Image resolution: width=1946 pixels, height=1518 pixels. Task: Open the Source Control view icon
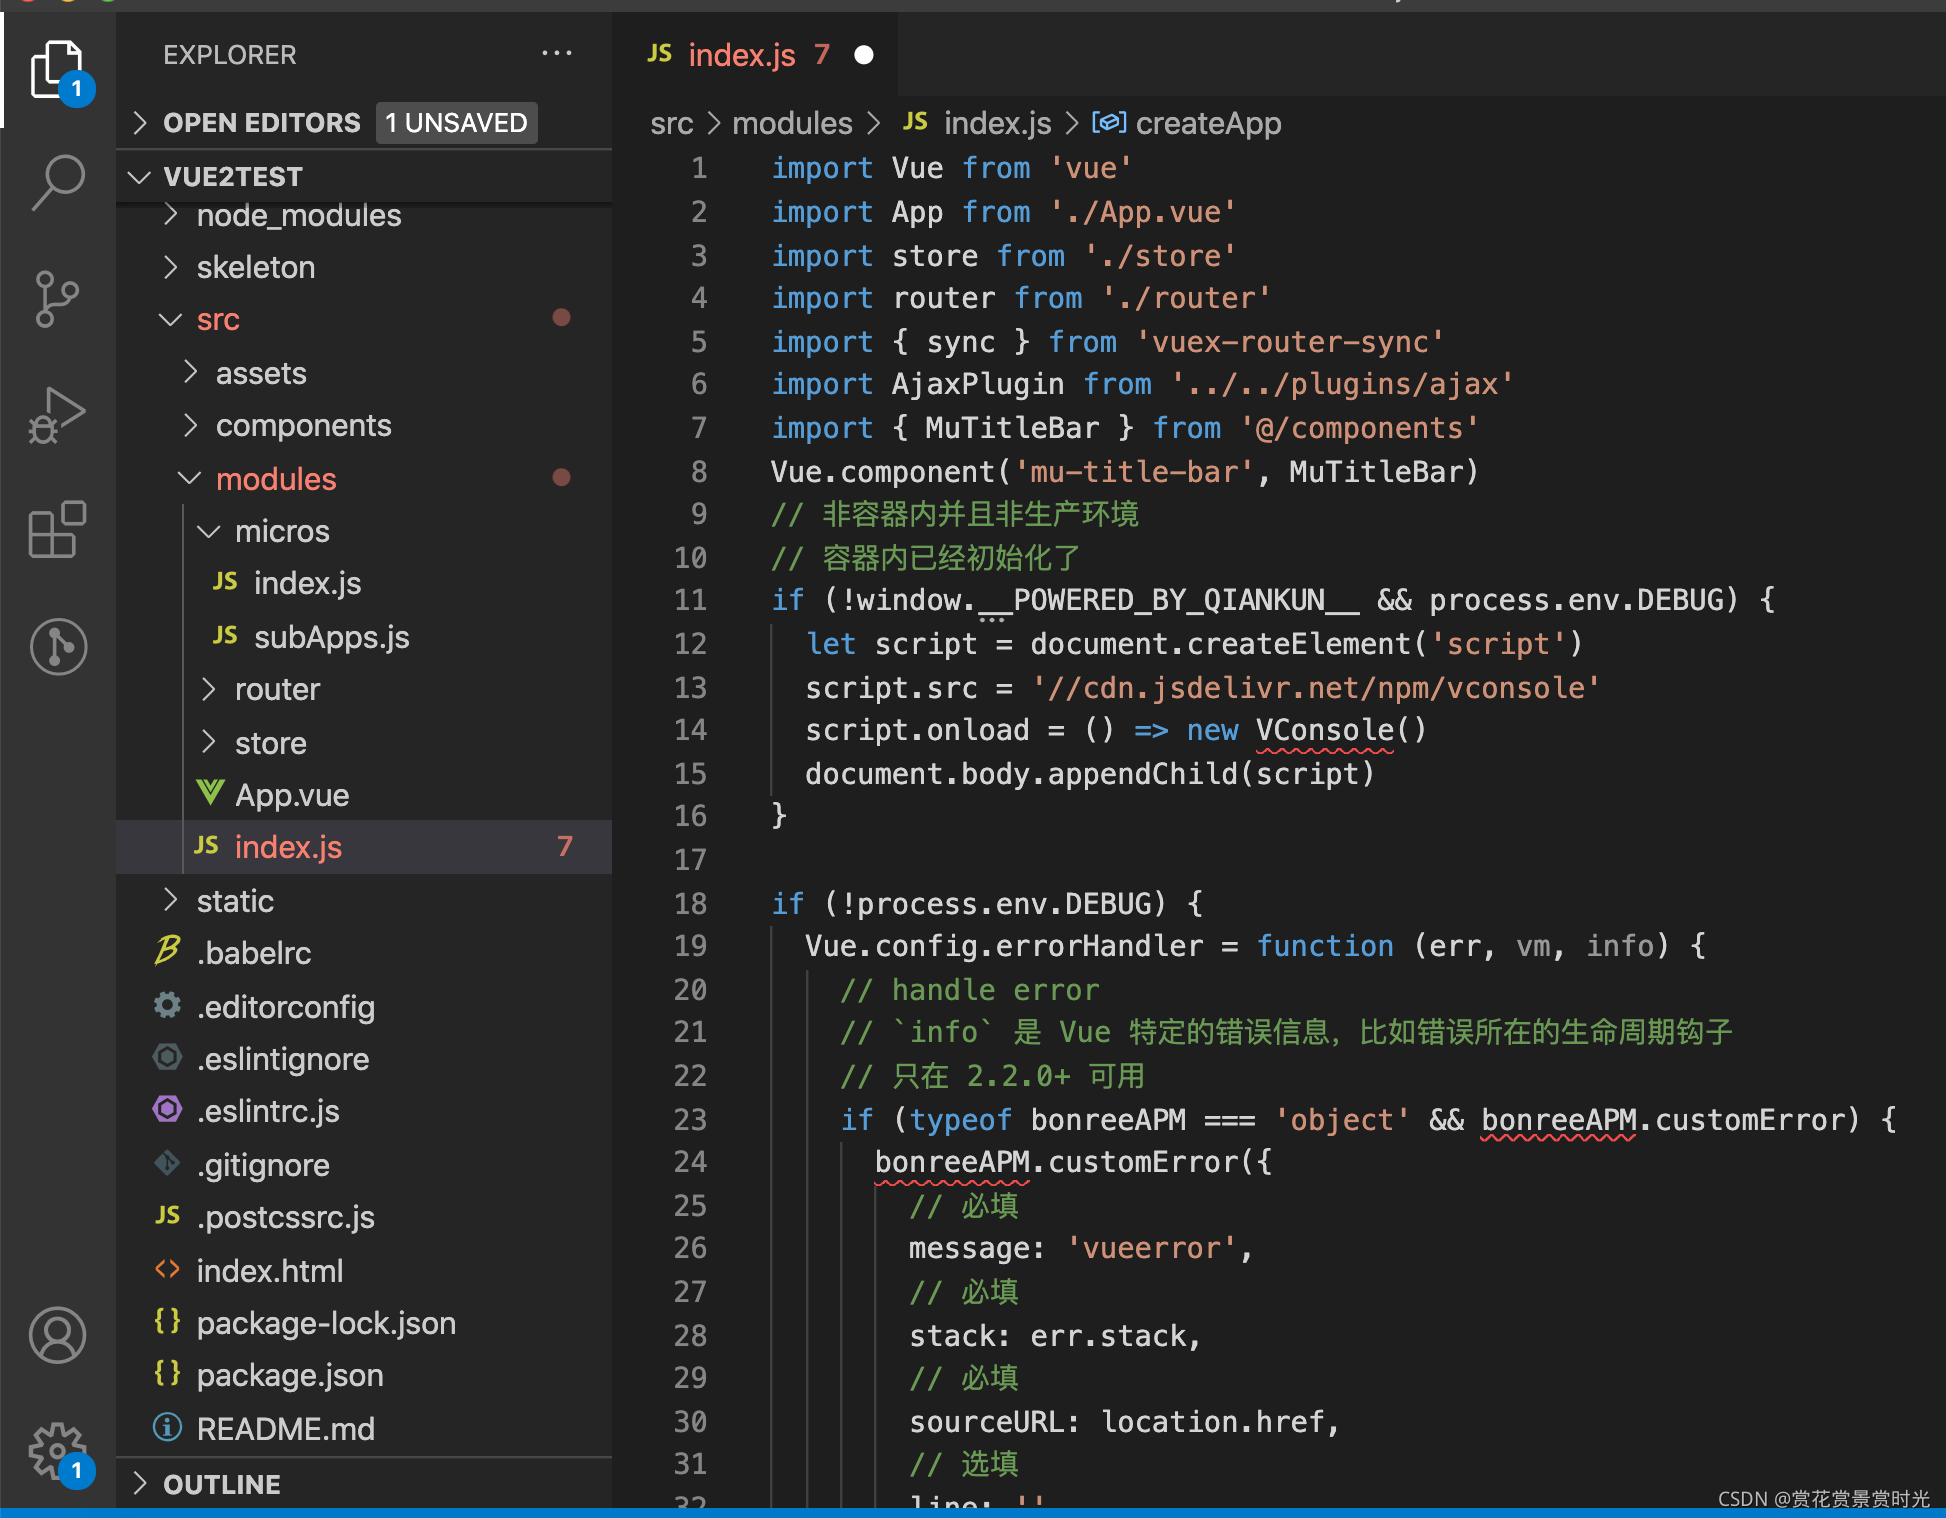58,298
